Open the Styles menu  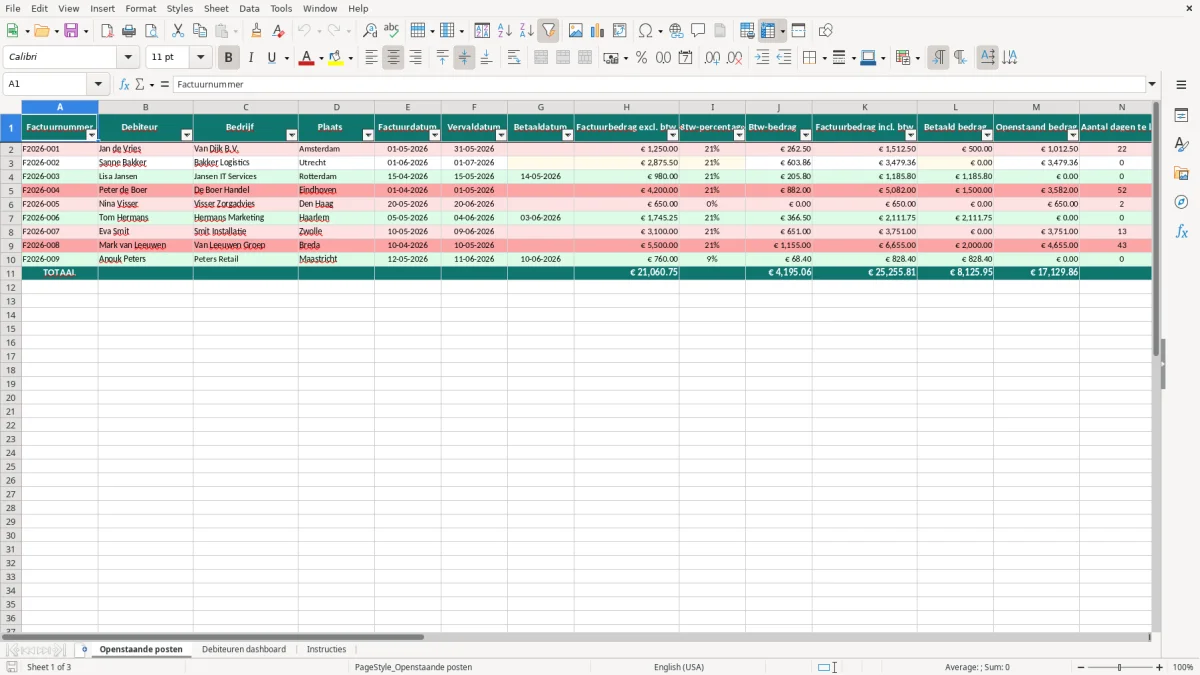pos(180,8)
